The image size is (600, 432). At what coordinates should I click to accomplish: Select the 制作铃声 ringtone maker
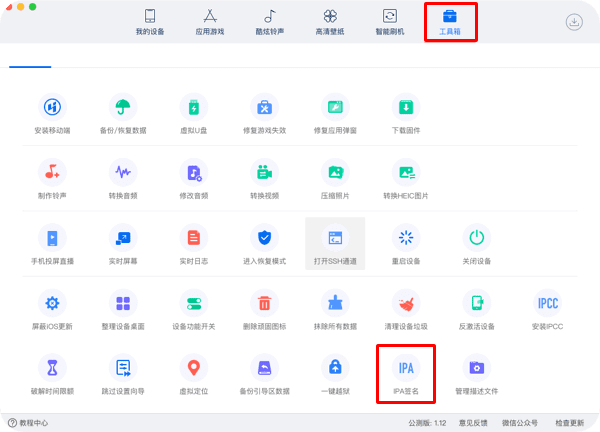tap(52, 173)
